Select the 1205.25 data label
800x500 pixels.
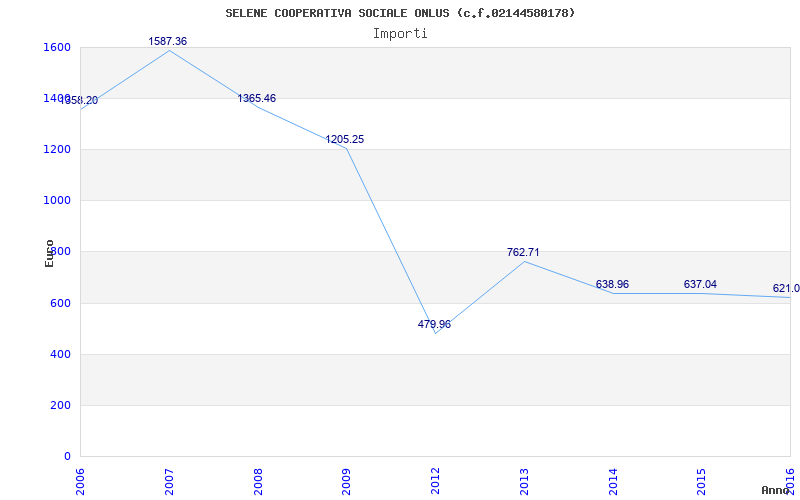pyautogui.click(x=345, y=139)
